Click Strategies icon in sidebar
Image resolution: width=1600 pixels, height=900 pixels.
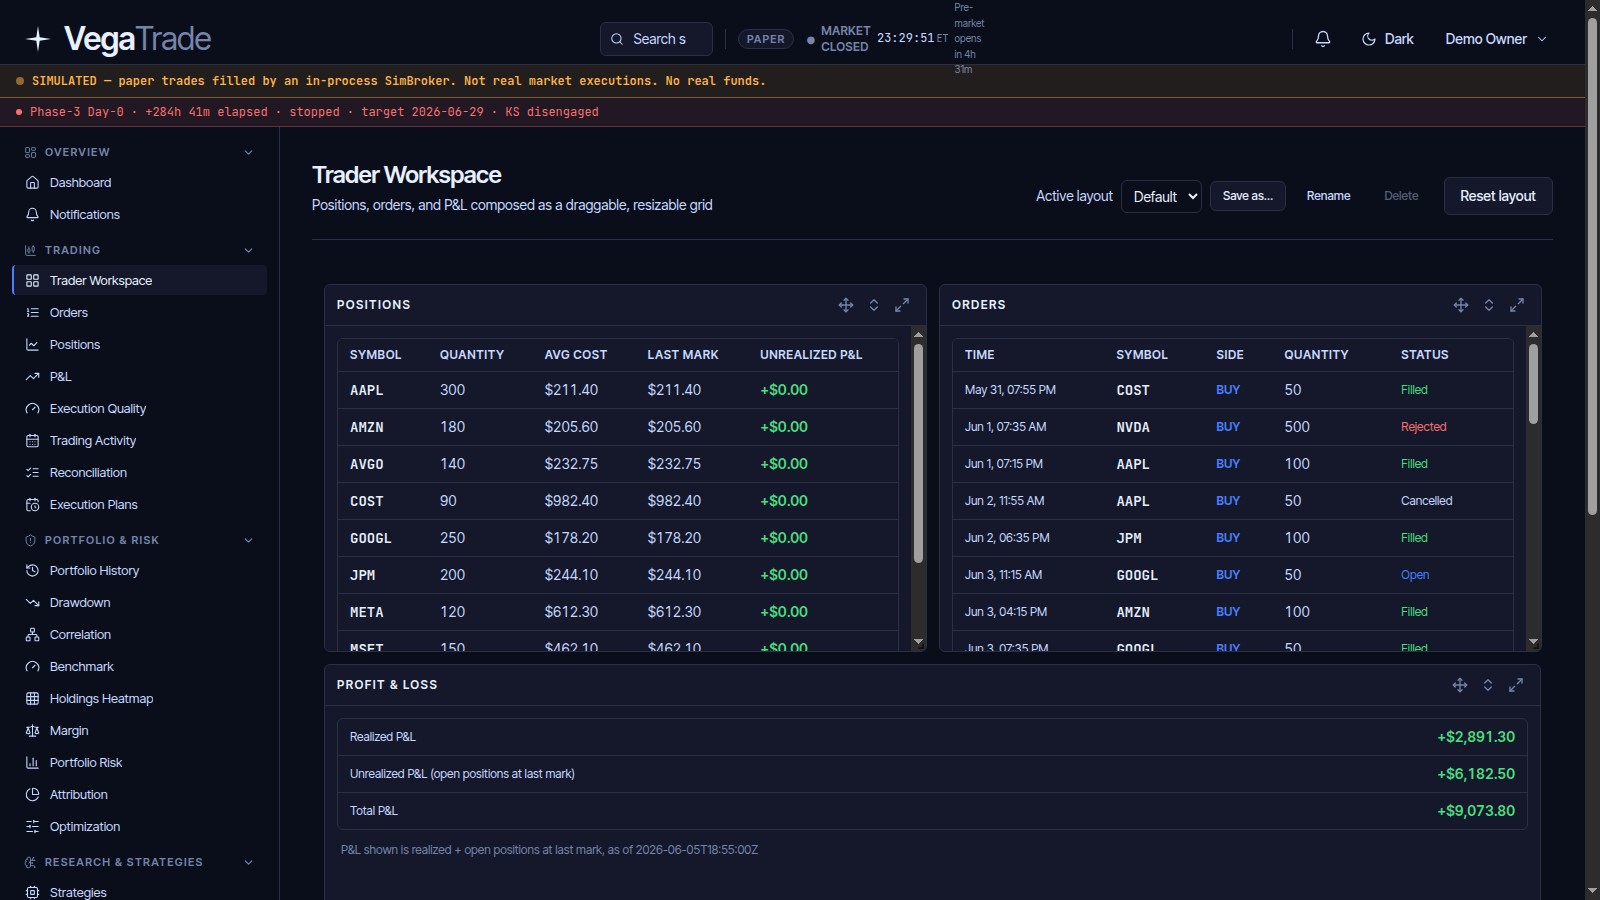(32, 893)
